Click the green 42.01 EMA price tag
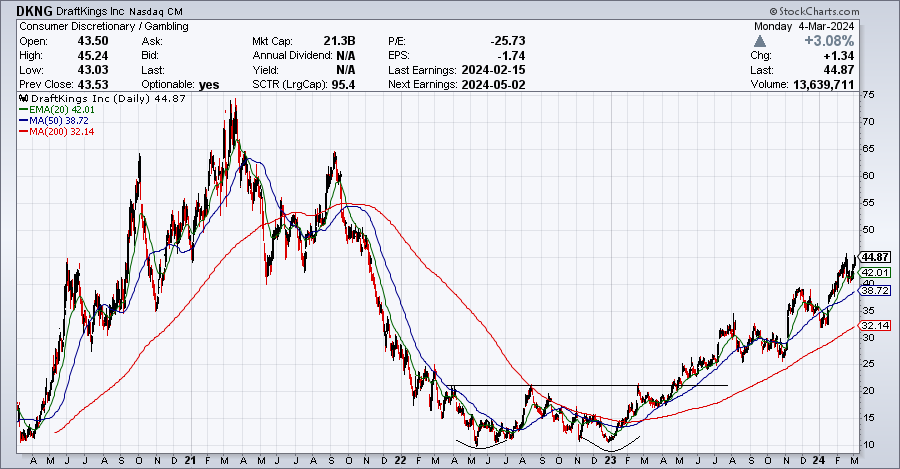 (x=875, y=273)
